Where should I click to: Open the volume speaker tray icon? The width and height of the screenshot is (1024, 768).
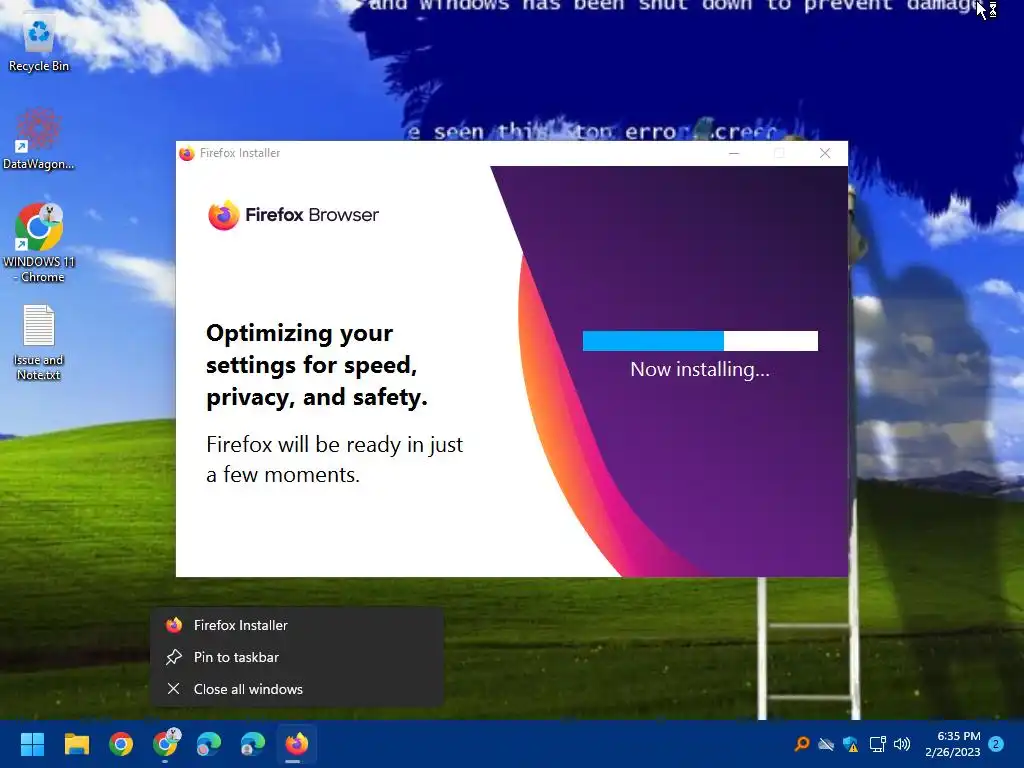(902, 744)
